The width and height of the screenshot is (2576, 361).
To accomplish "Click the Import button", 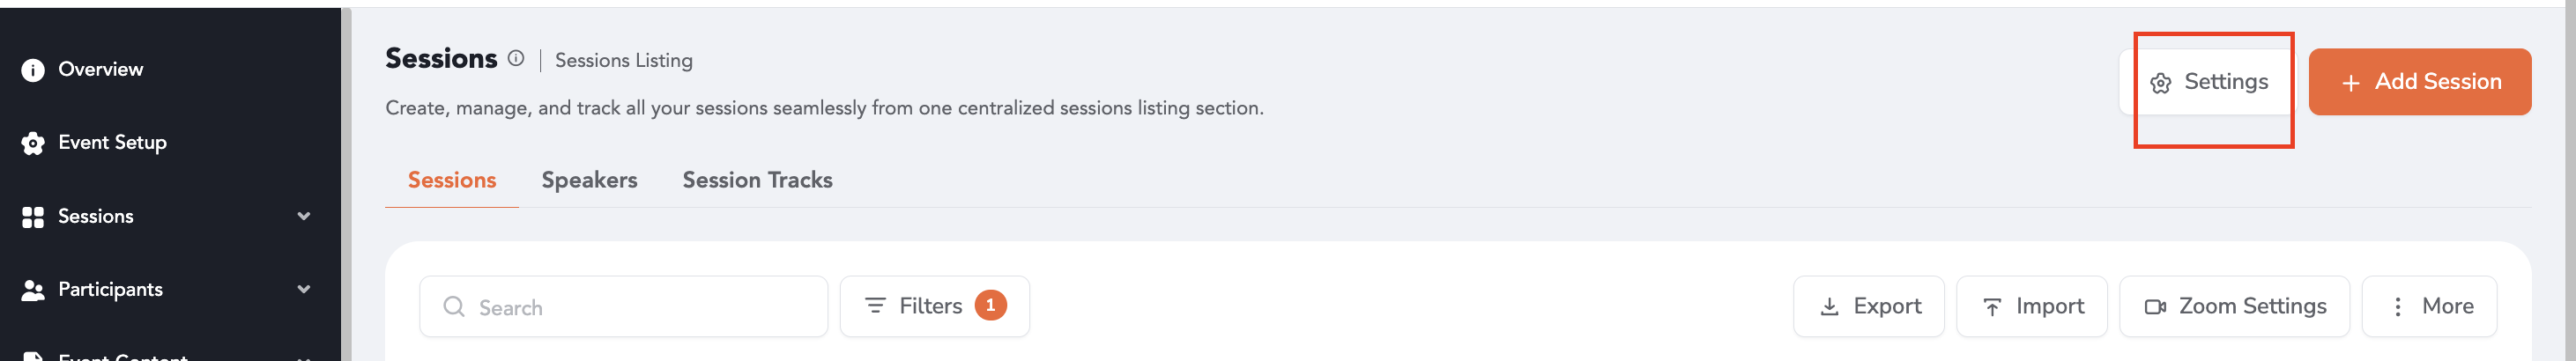I will point(2031,306).
